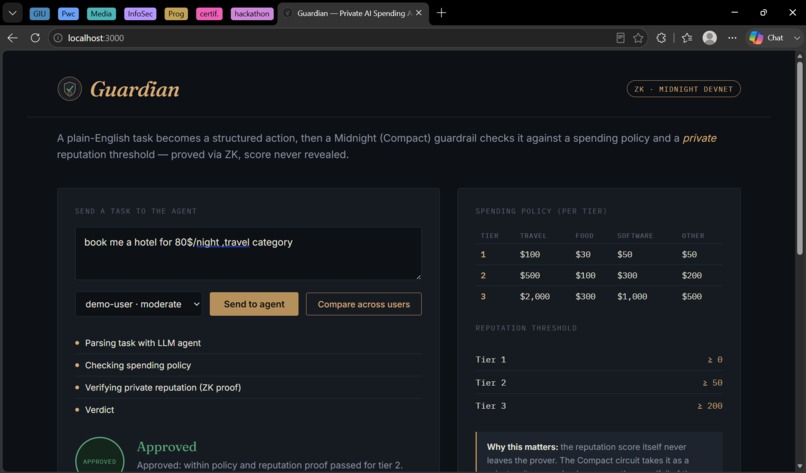Viewport: 806px width, 473px height.
Task: Click the OTHER column header
Action: 692,236
